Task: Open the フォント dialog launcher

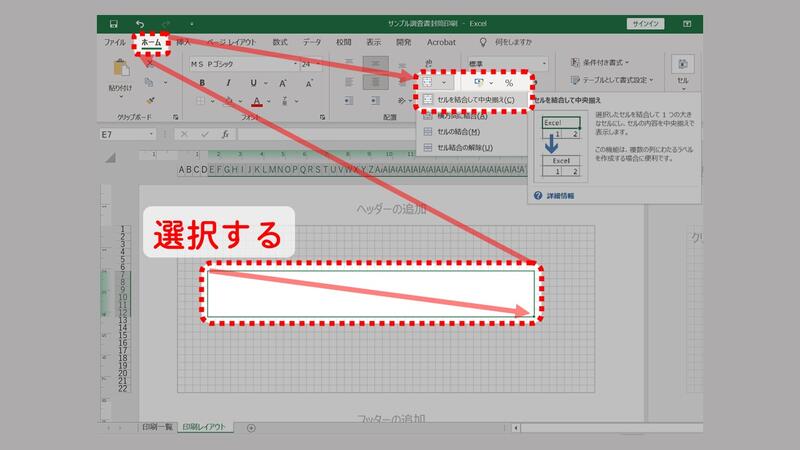Action: click(322, 117)
